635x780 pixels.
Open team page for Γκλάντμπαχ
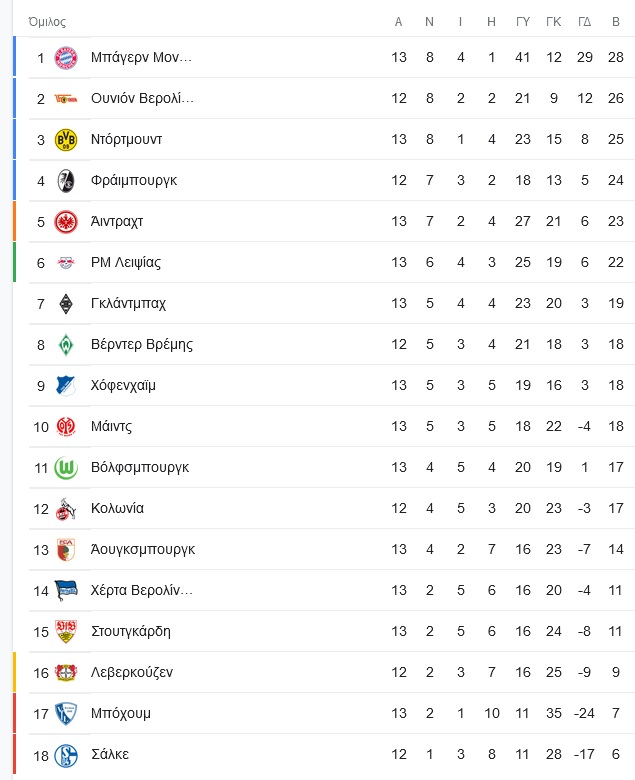click(x=128, y=303)
